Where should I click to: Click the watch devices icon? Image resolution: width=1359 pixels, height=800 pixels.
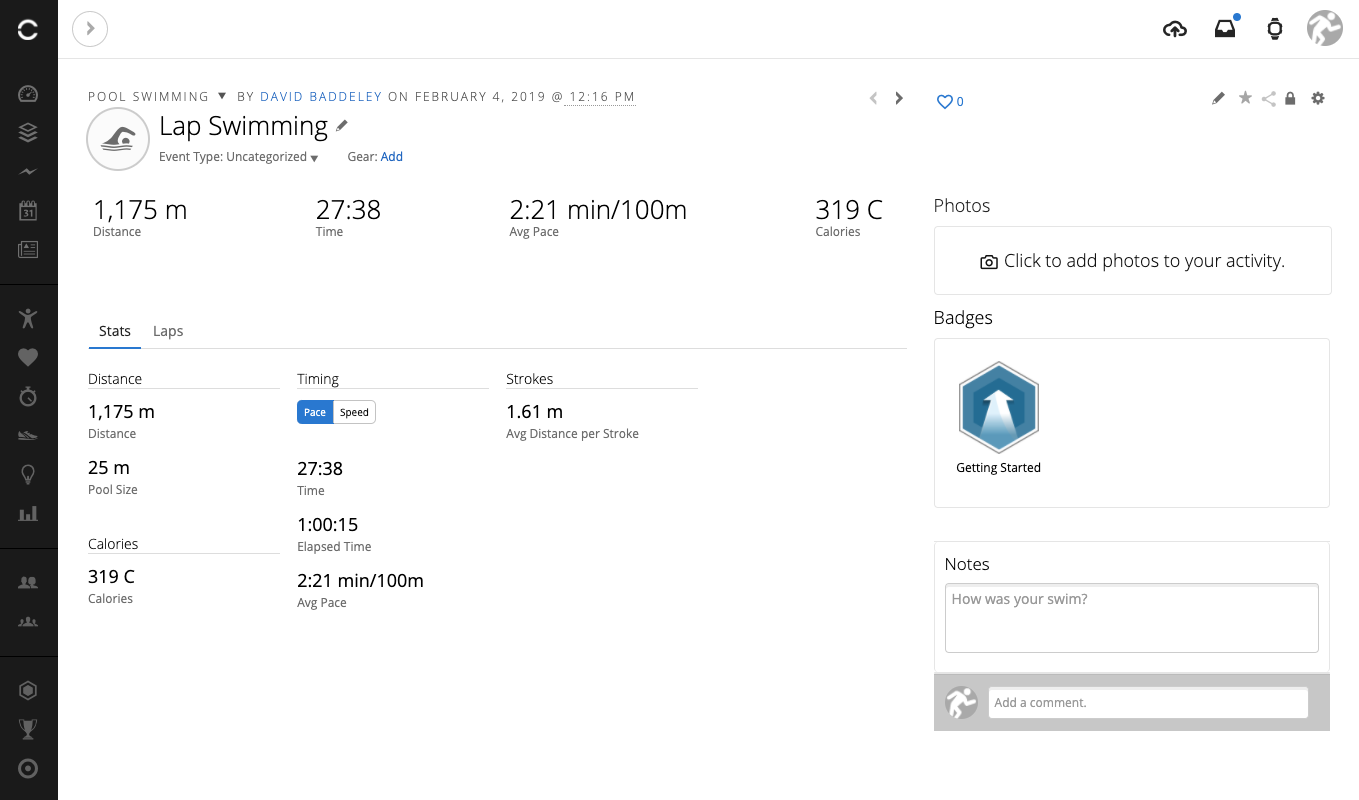click(x=1274, y=29)
